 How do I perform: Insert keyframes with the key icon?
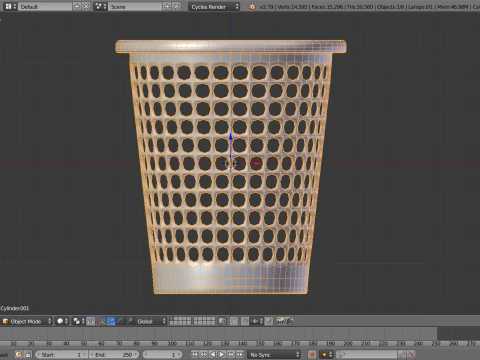tap(402, 354)
